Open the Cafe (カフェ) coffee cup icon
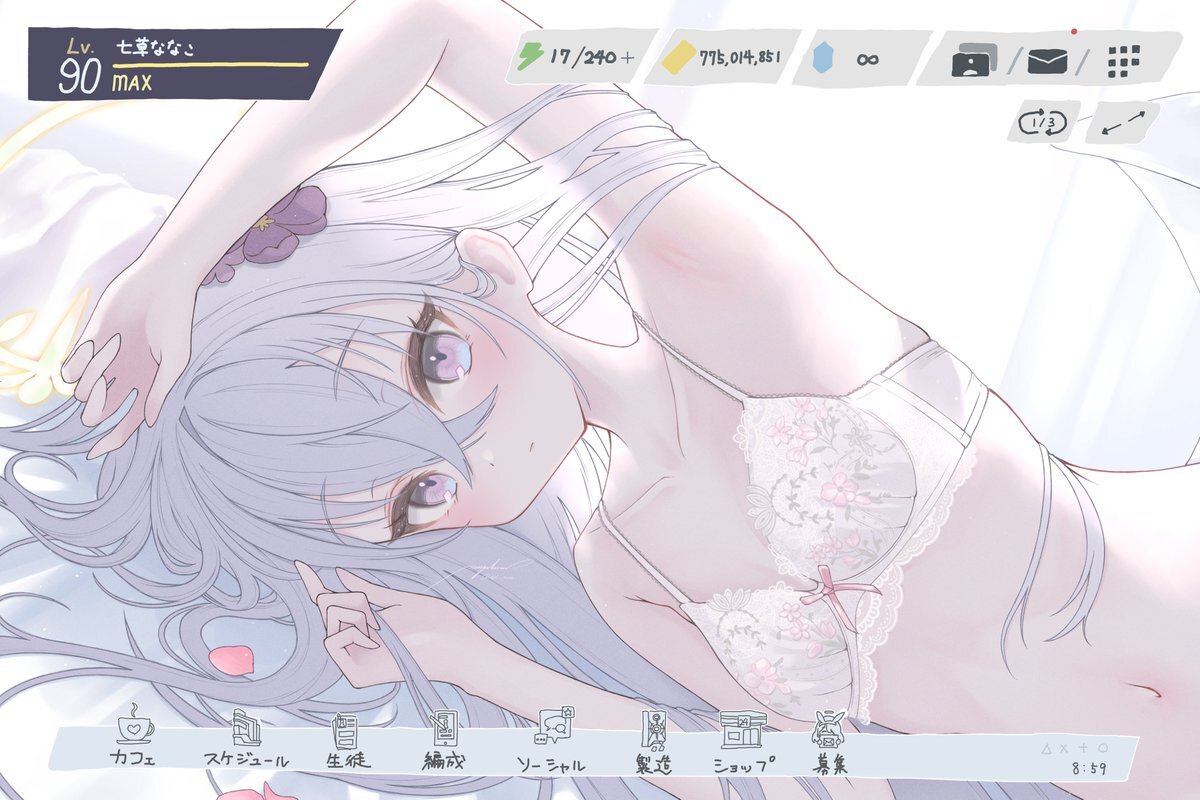 [x=134, y=724]
